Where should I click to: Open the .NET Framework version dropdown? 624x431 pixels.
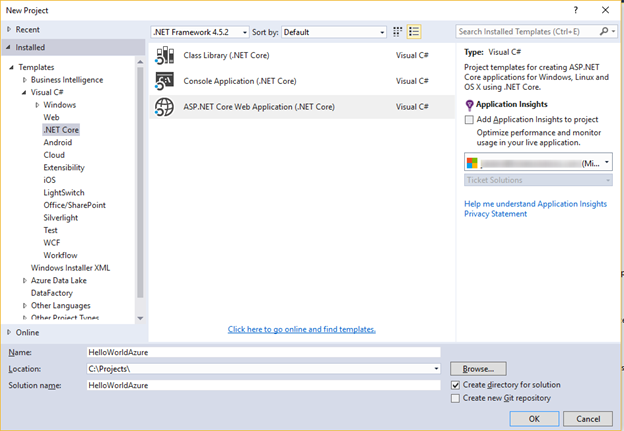[200, 32]
